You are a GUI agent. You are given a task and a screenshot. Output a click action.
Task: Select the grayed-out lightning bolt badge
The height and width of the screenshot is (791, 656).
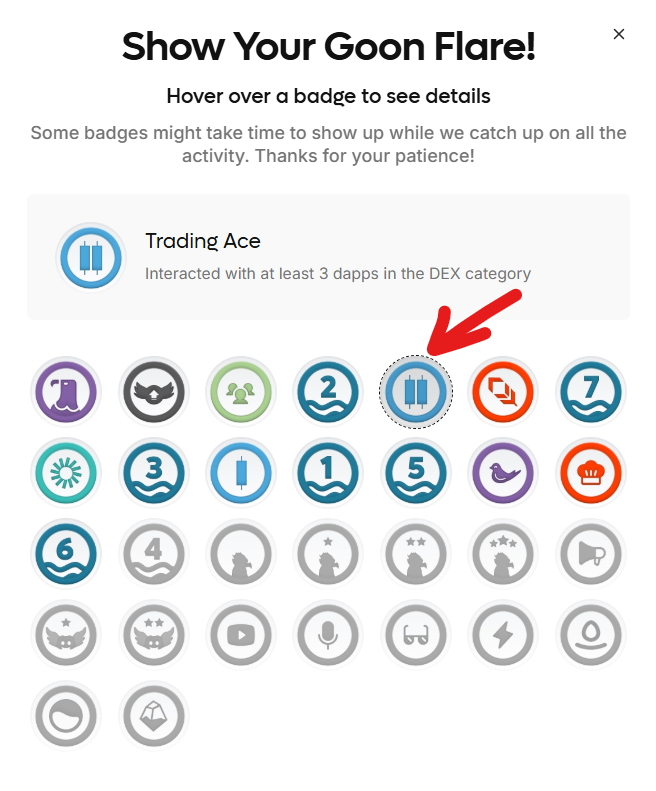tap(503, 635)
